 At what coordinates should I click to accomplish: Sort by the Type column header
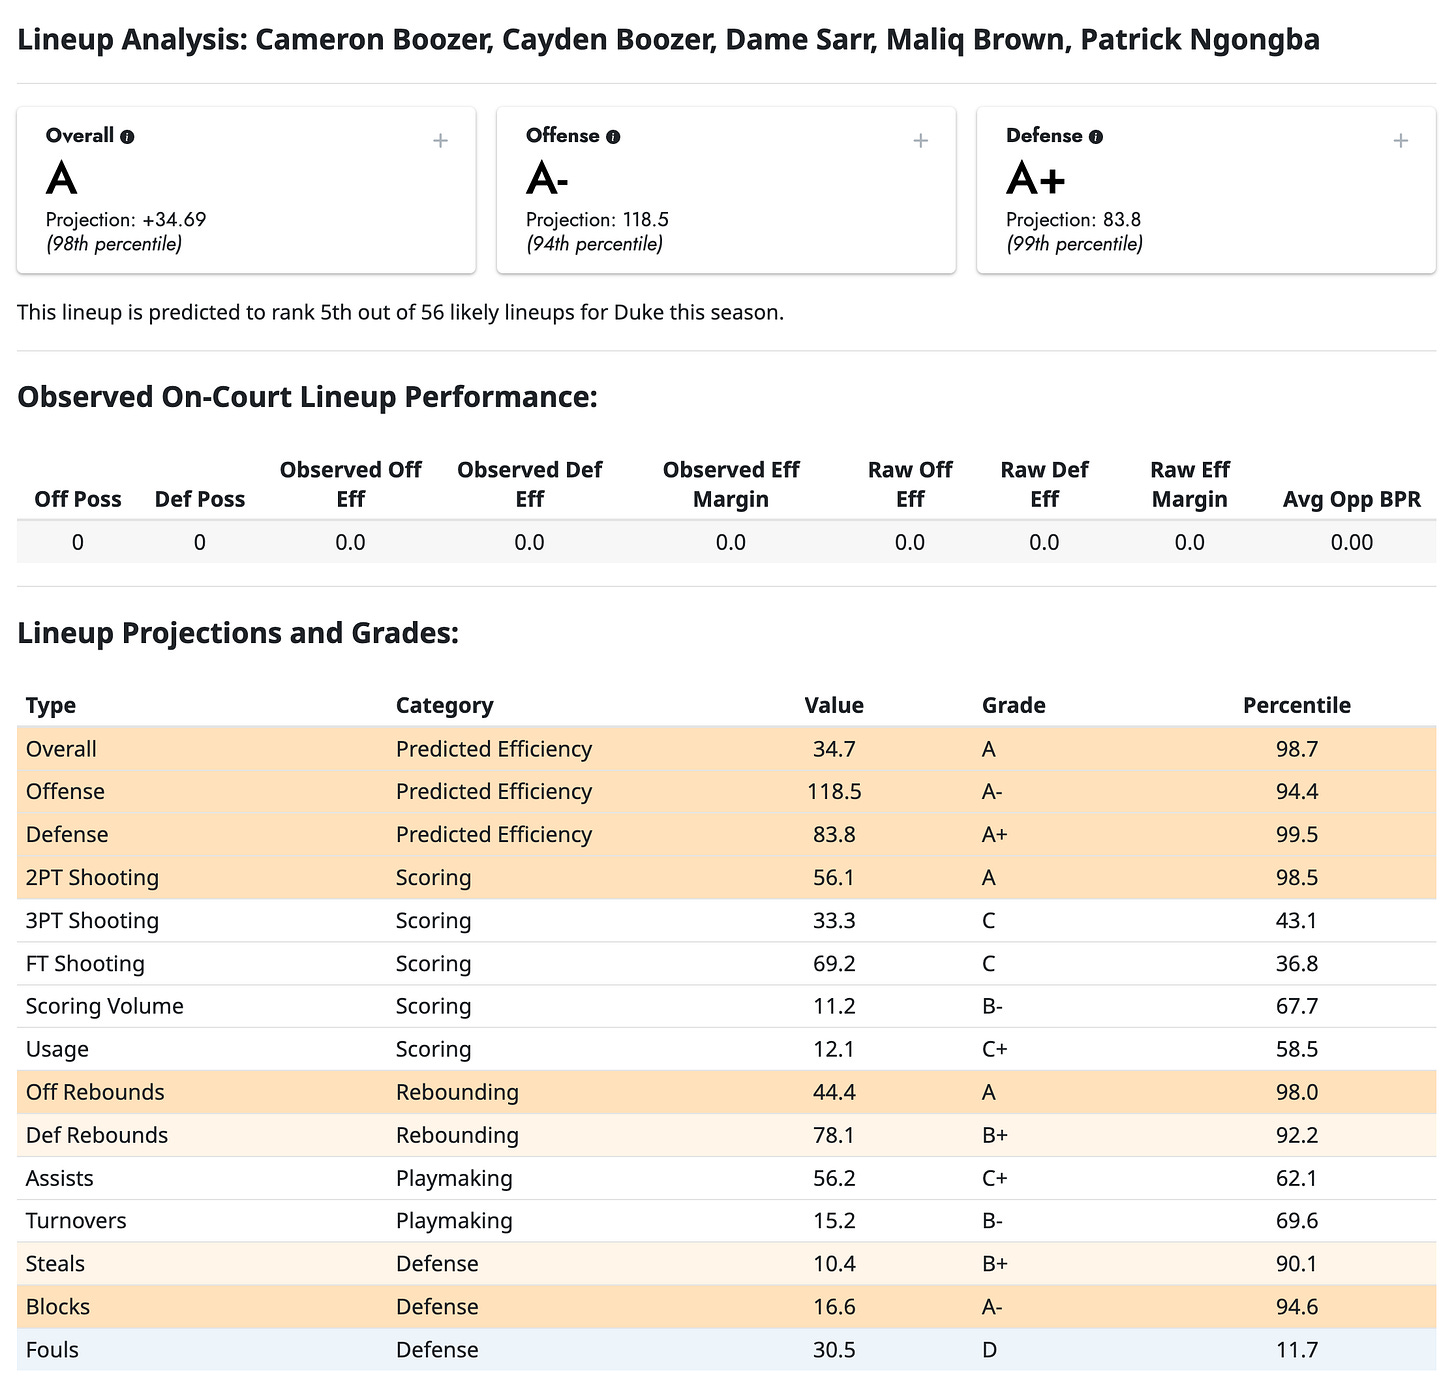51,705
